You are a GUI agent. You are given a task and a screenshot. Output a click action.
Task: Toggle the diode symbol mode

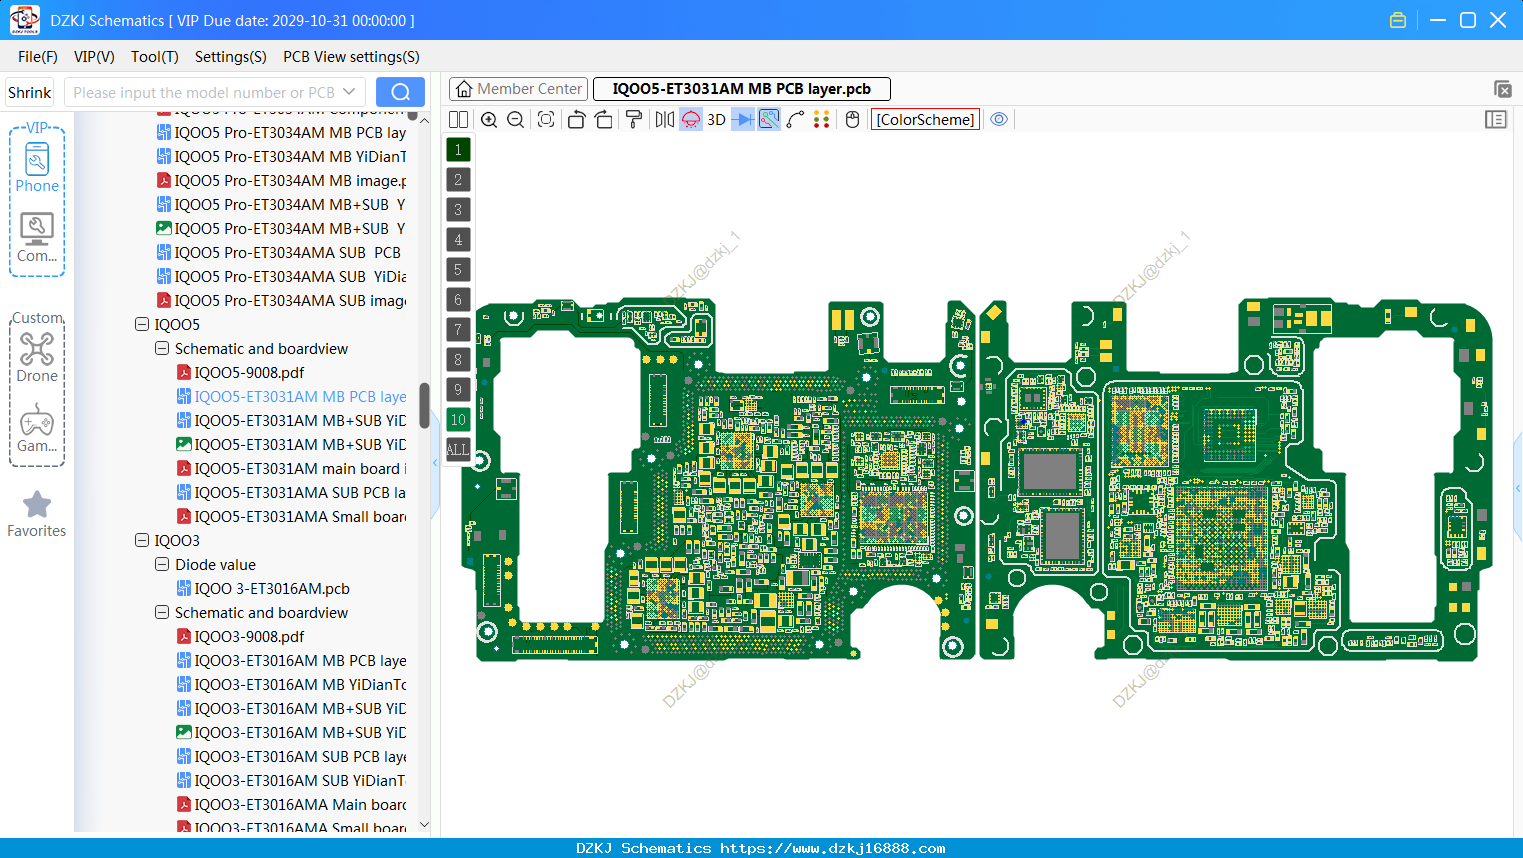(x=743, y=120)
